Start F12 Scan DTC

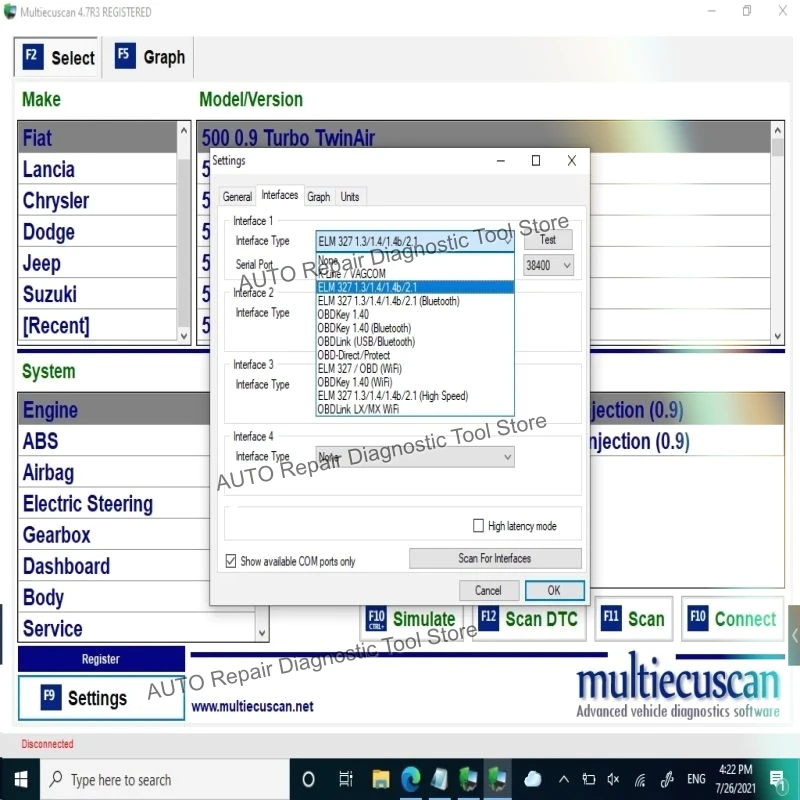[x=529, y=619]
